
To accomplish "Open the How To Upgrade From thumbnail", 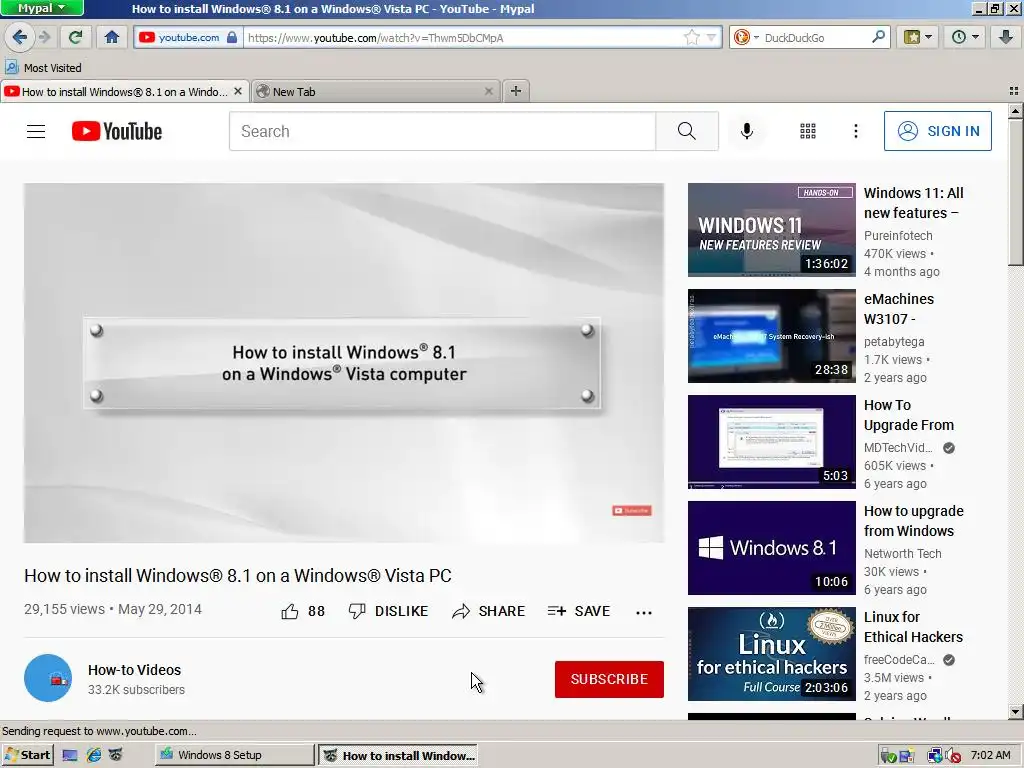I will [771, 441].
